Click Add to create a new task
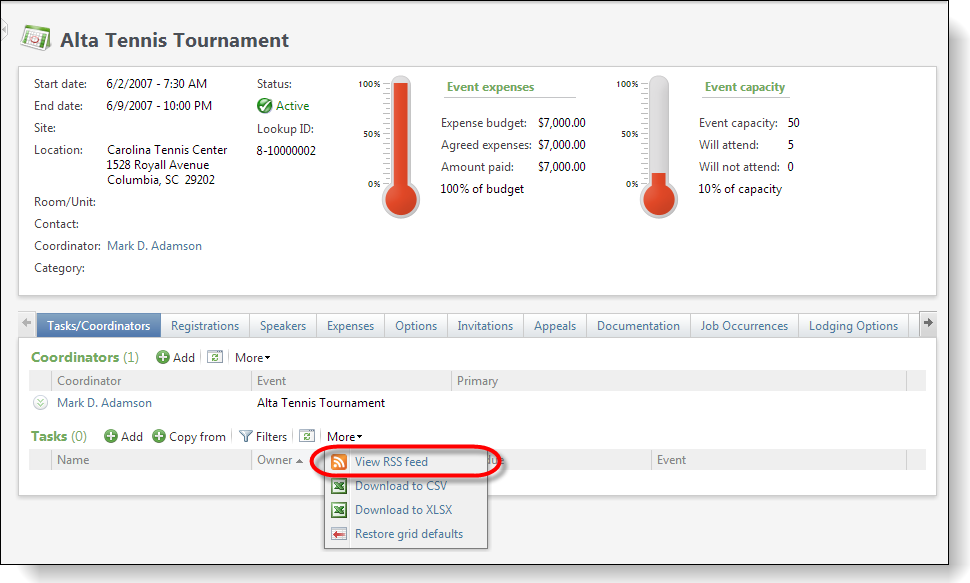Viewport: 970px width, 583px height. tap(124, 436)
